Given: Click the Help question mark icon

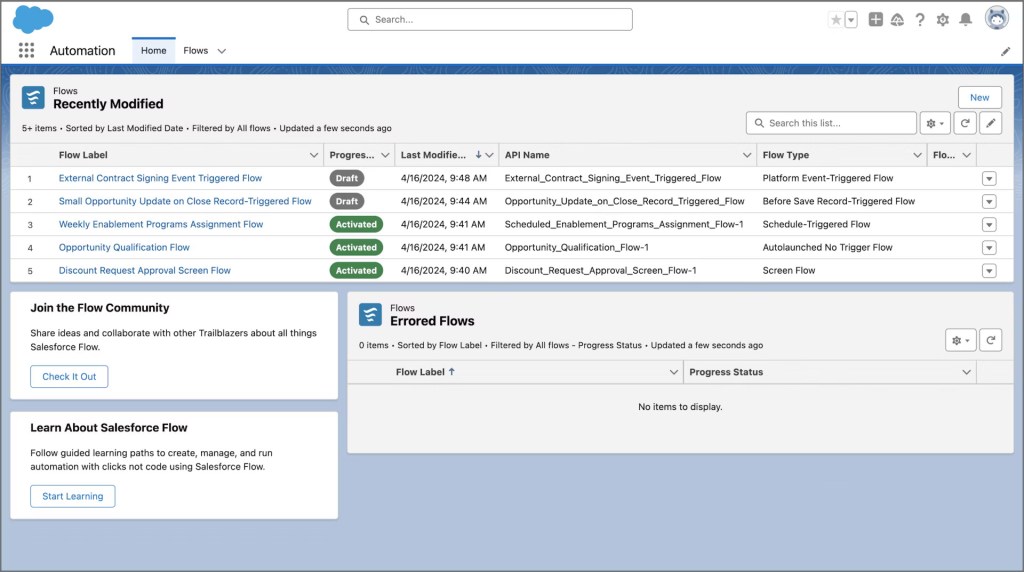Looking at the screenshot, I should [919, 20].
